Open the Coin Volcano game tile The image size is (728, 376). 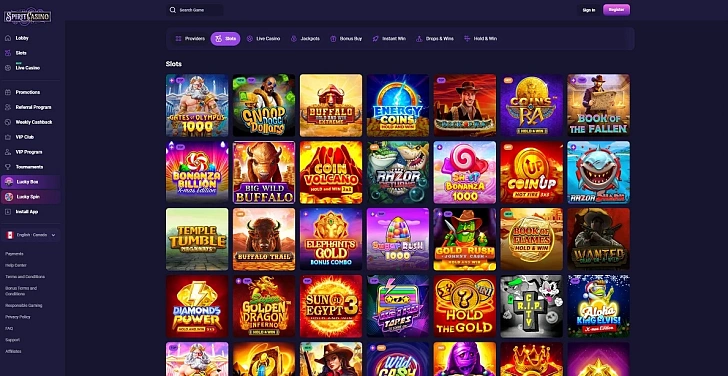click(331, 172)
